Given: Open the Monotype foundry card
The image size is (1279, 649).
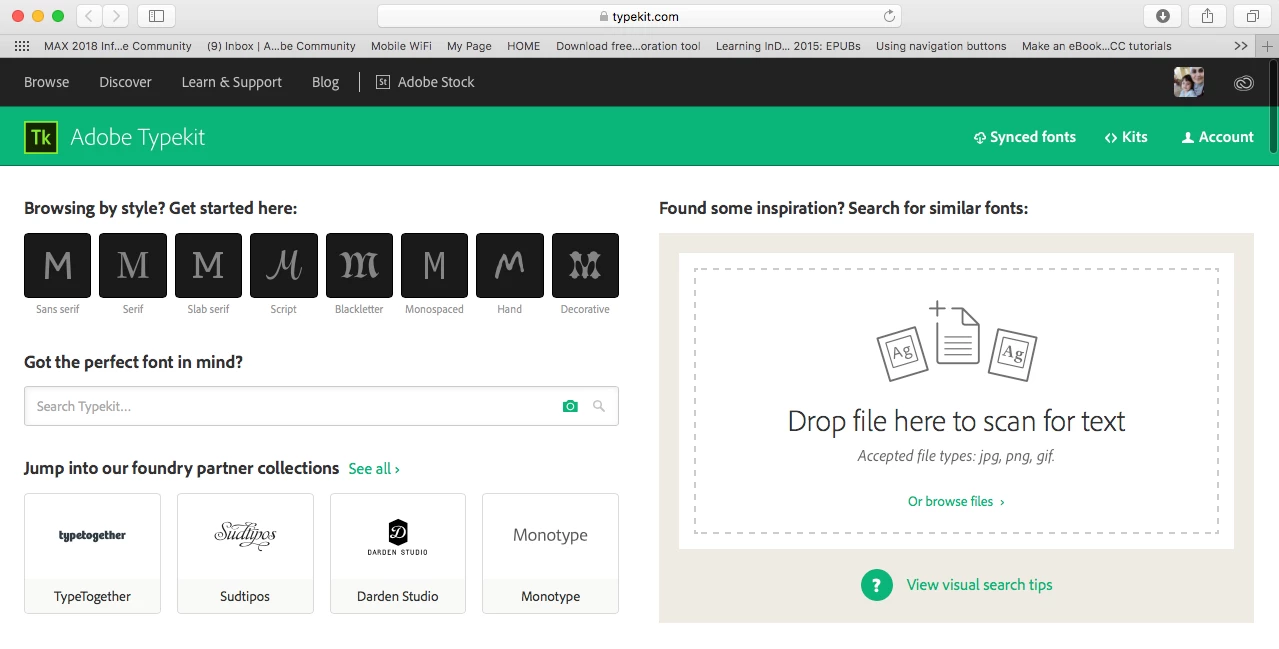Looking at the screenshot, I should pos(550,553).
